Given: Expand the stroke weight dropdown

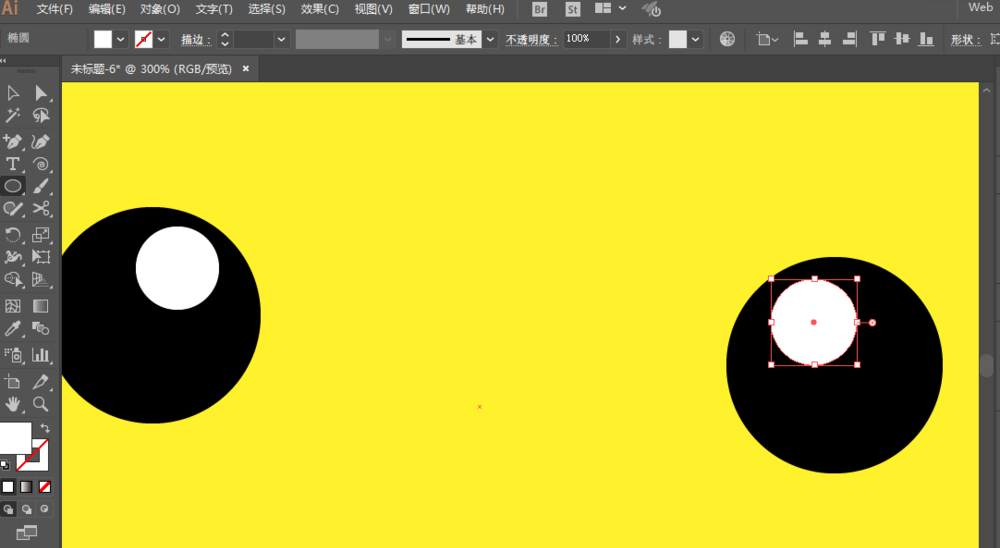Looking at the screenshot, I should tap(281, 40).
